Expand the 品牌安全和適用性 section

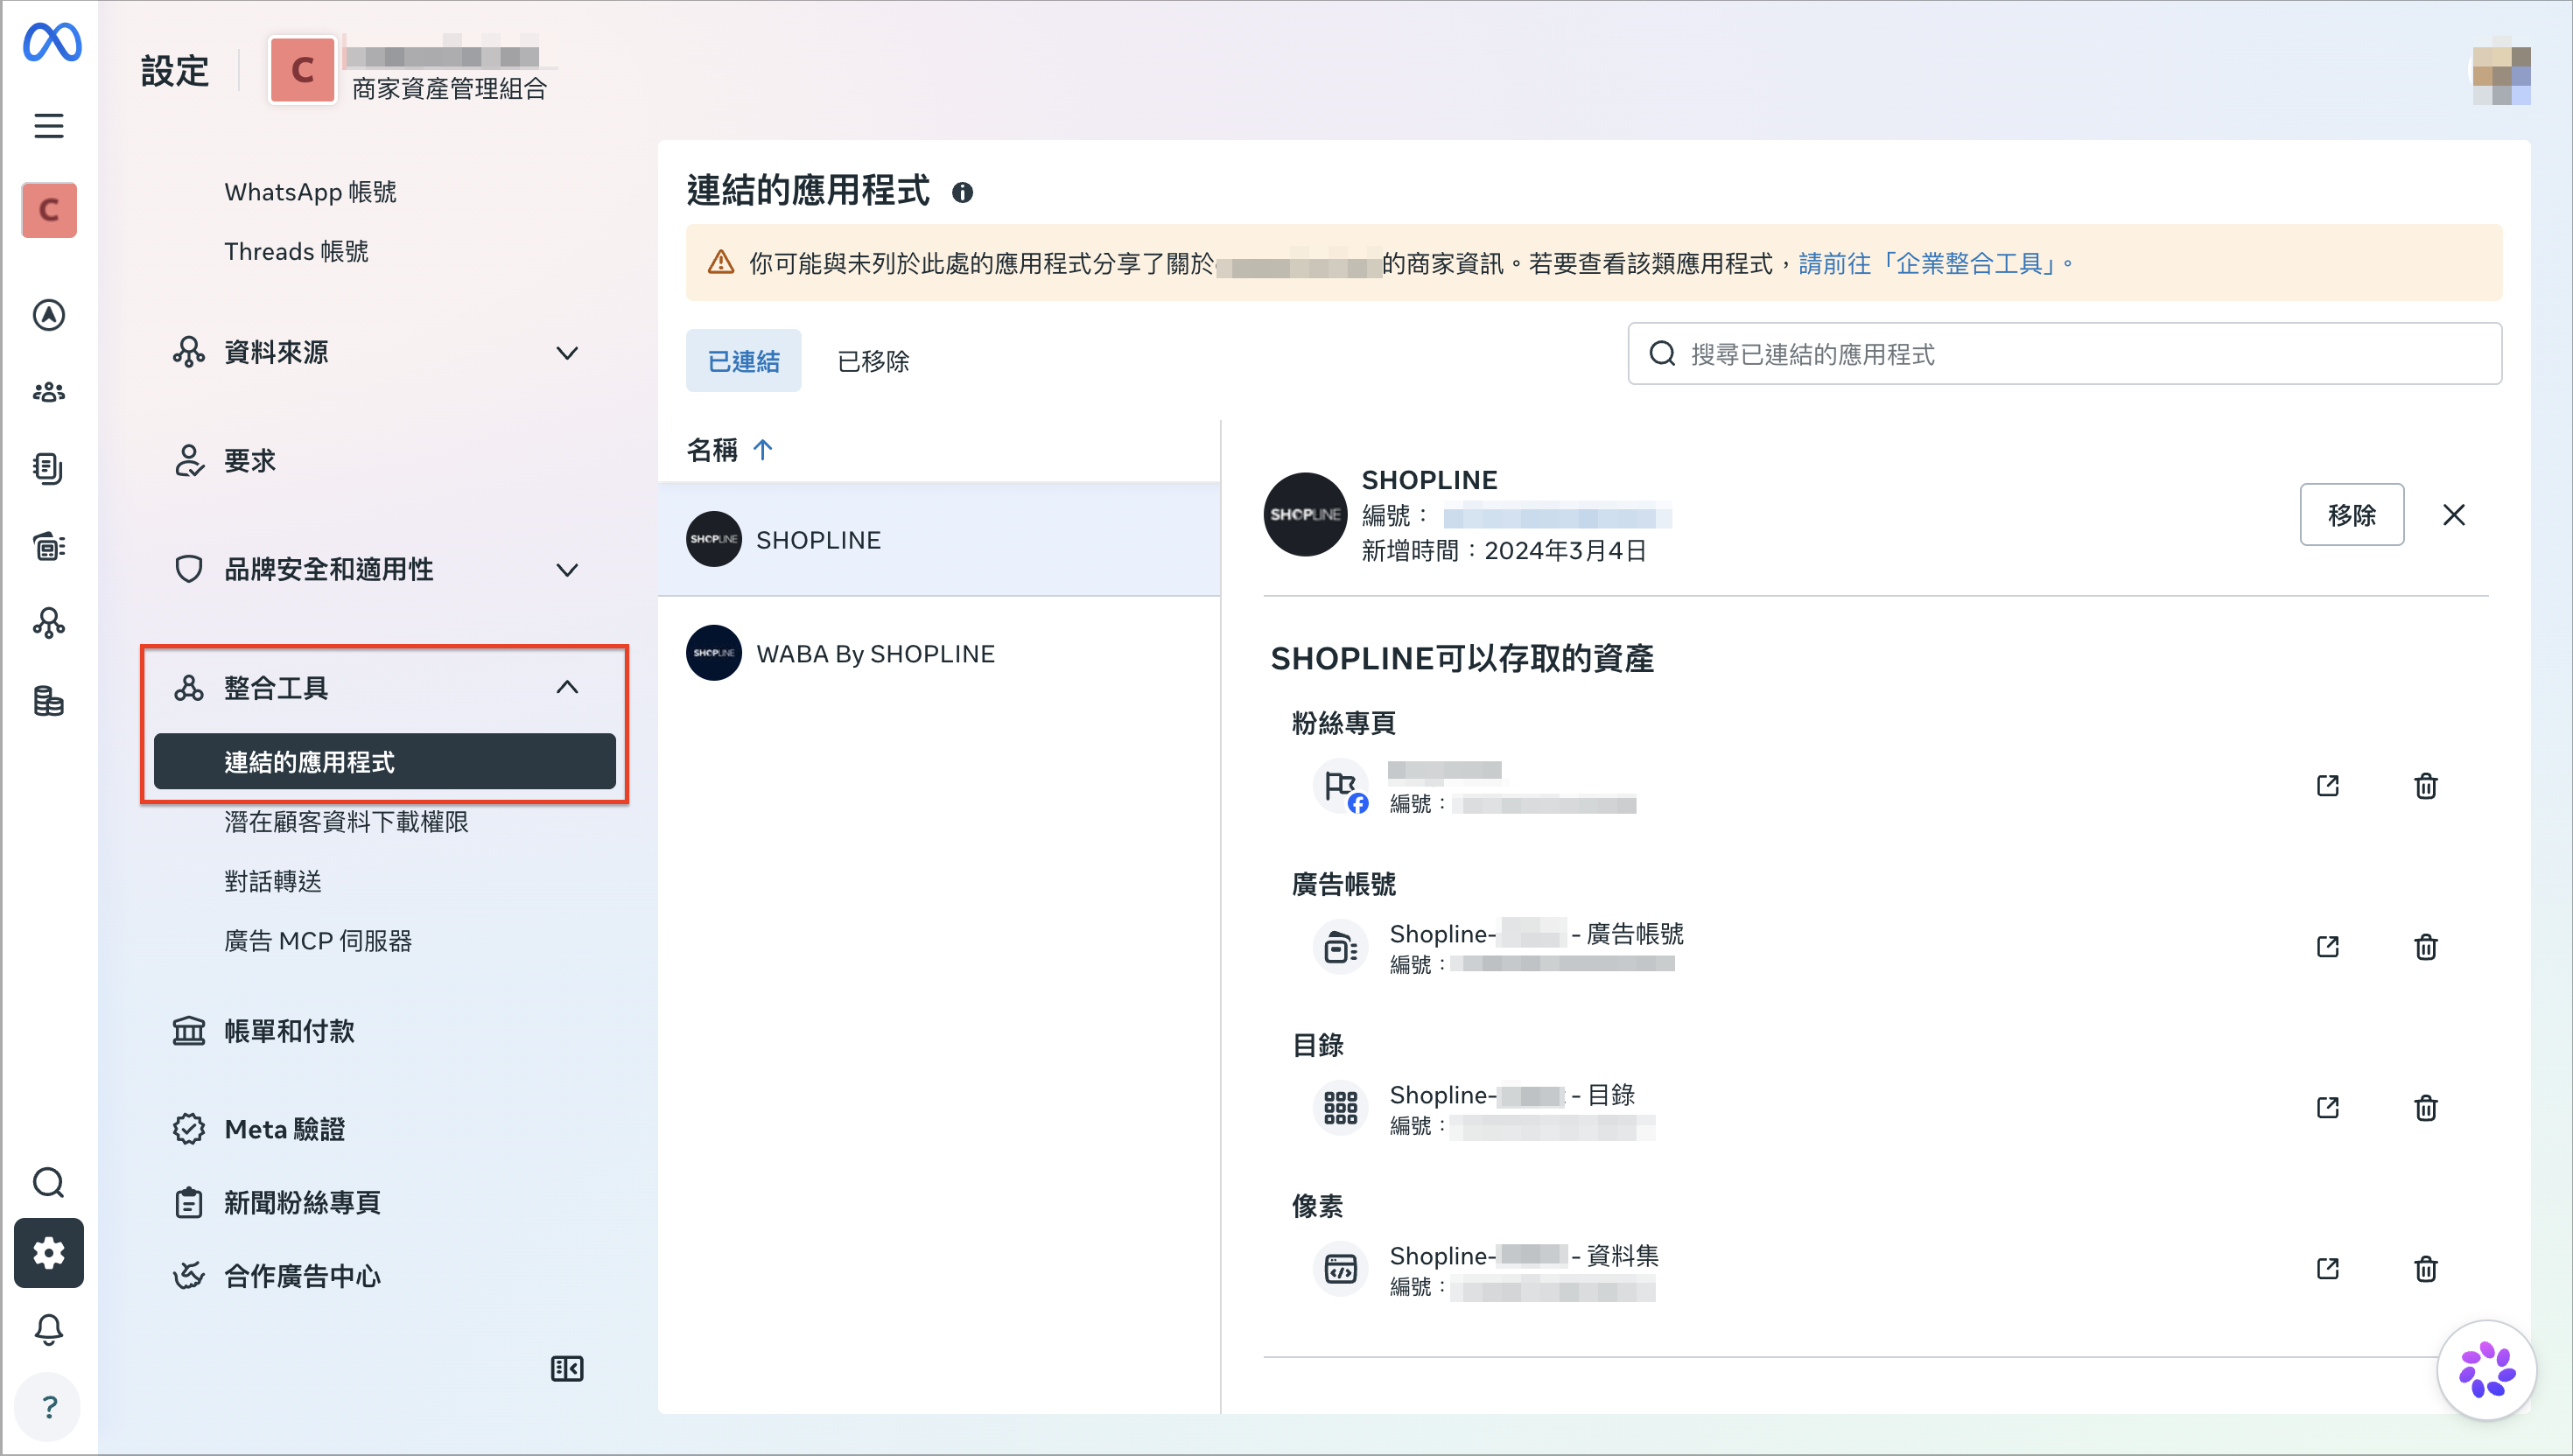pyautogui.click(x=377, y=569)
